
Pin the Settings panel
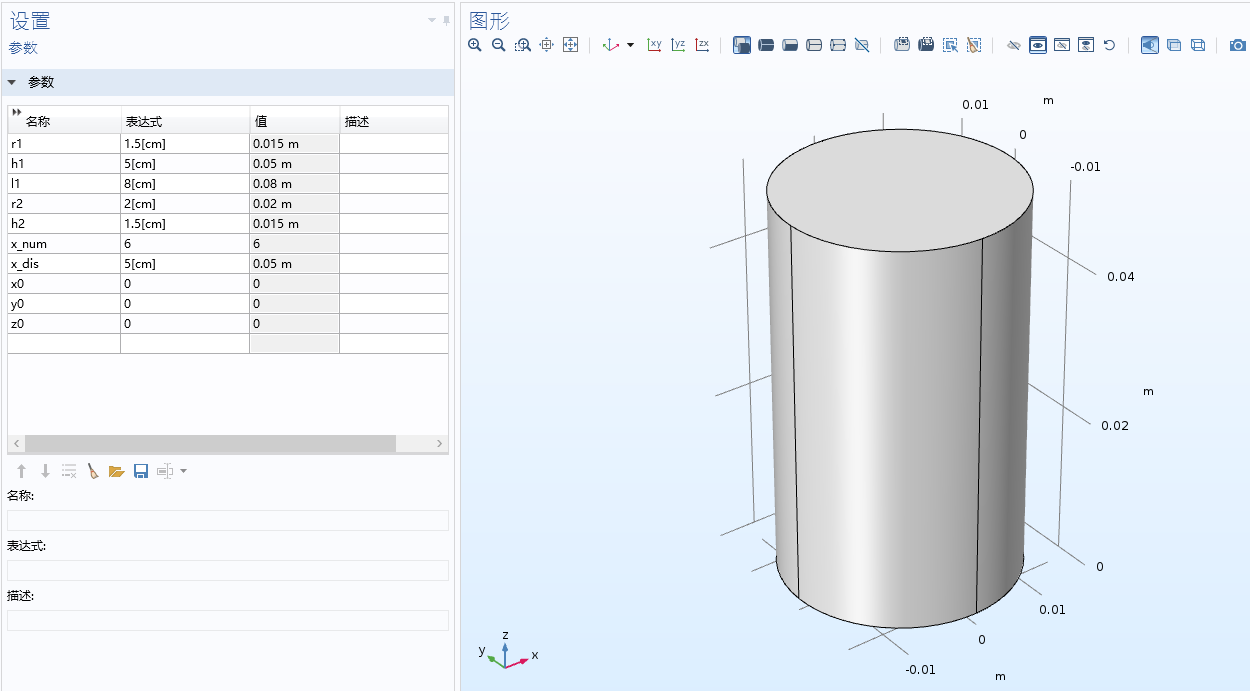[x=446, y=20]
